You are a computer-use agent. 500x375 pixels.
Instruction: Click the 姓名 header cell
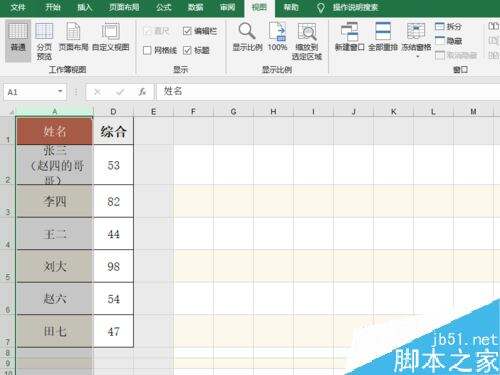(x=55, y=131)
